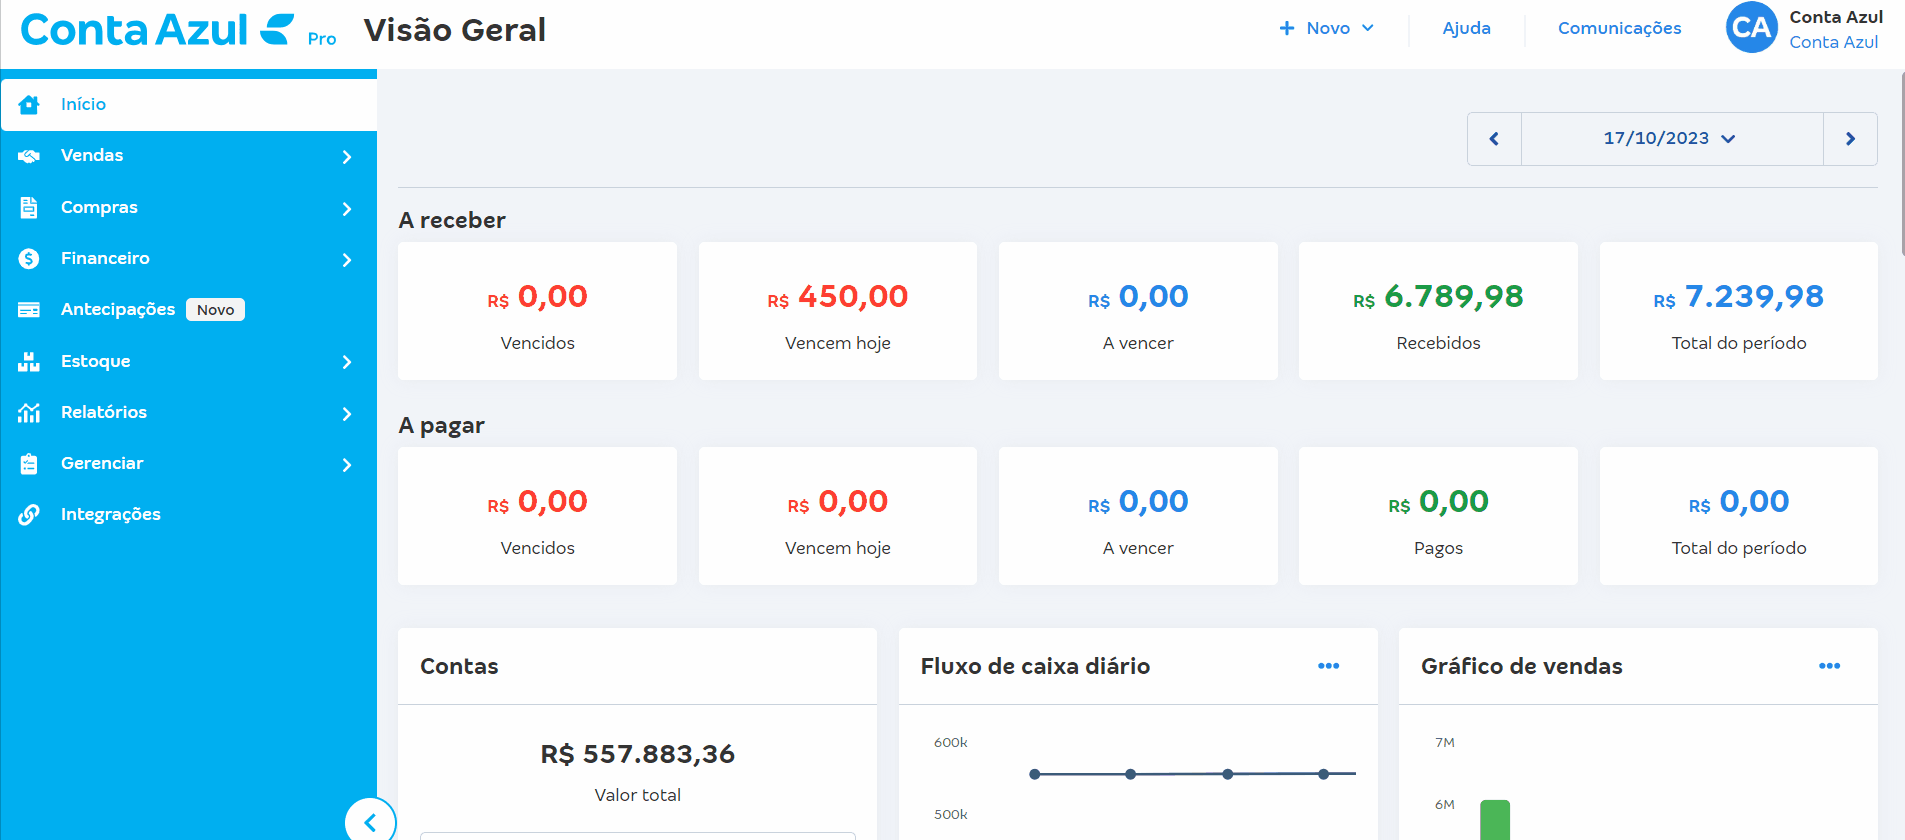This screenshot has height=840, width=1905.
Task: Open A pagar Total do período card
Action: 1739,516
